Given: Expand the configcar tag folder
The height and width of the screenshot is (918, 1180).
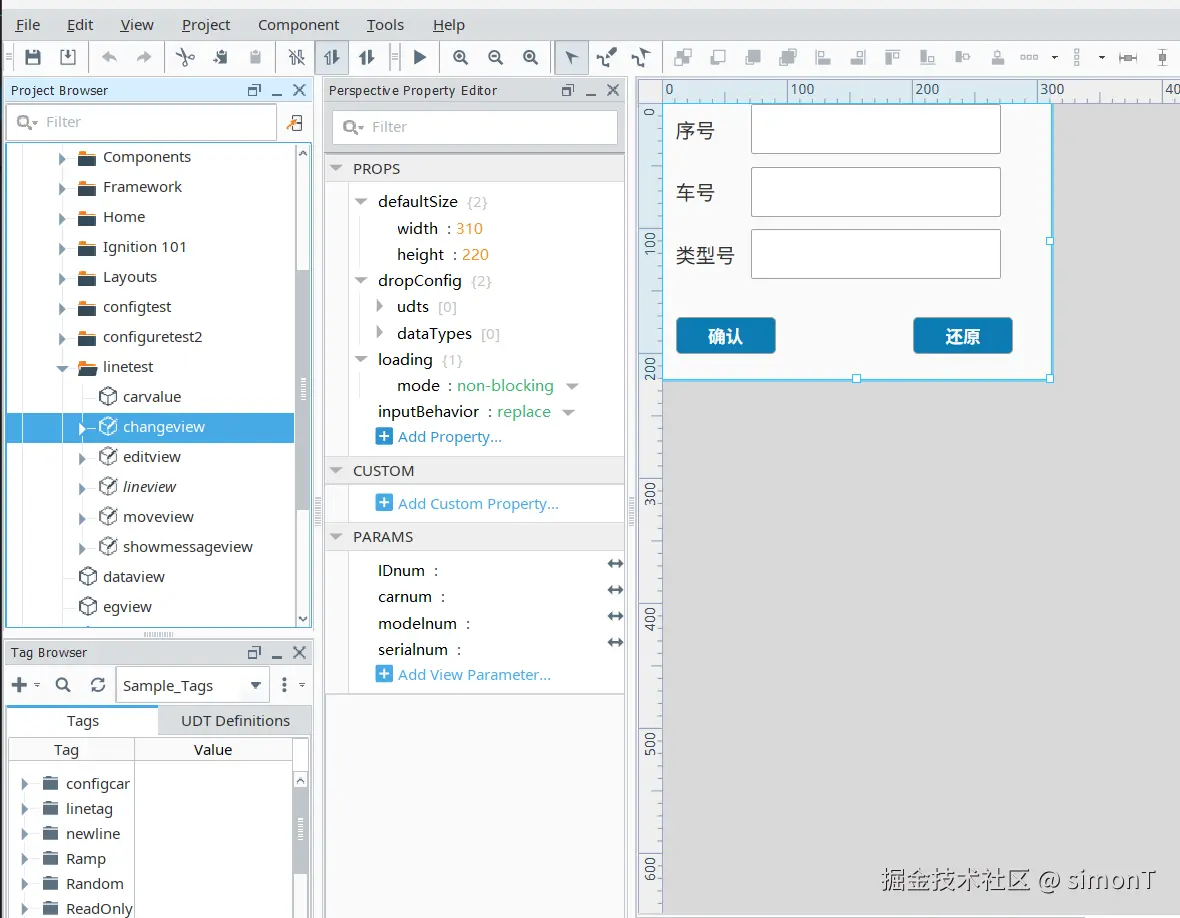Looking at the screenshot, I should [24, 784].
